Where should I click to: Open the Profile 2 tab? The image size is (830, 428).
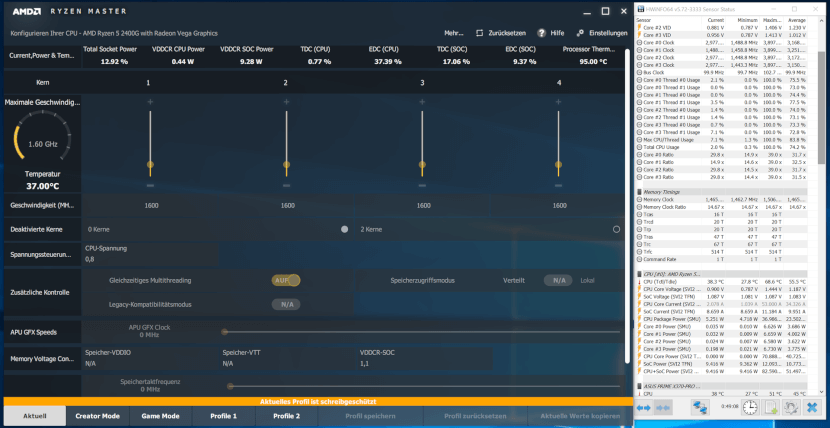point(286,416)
